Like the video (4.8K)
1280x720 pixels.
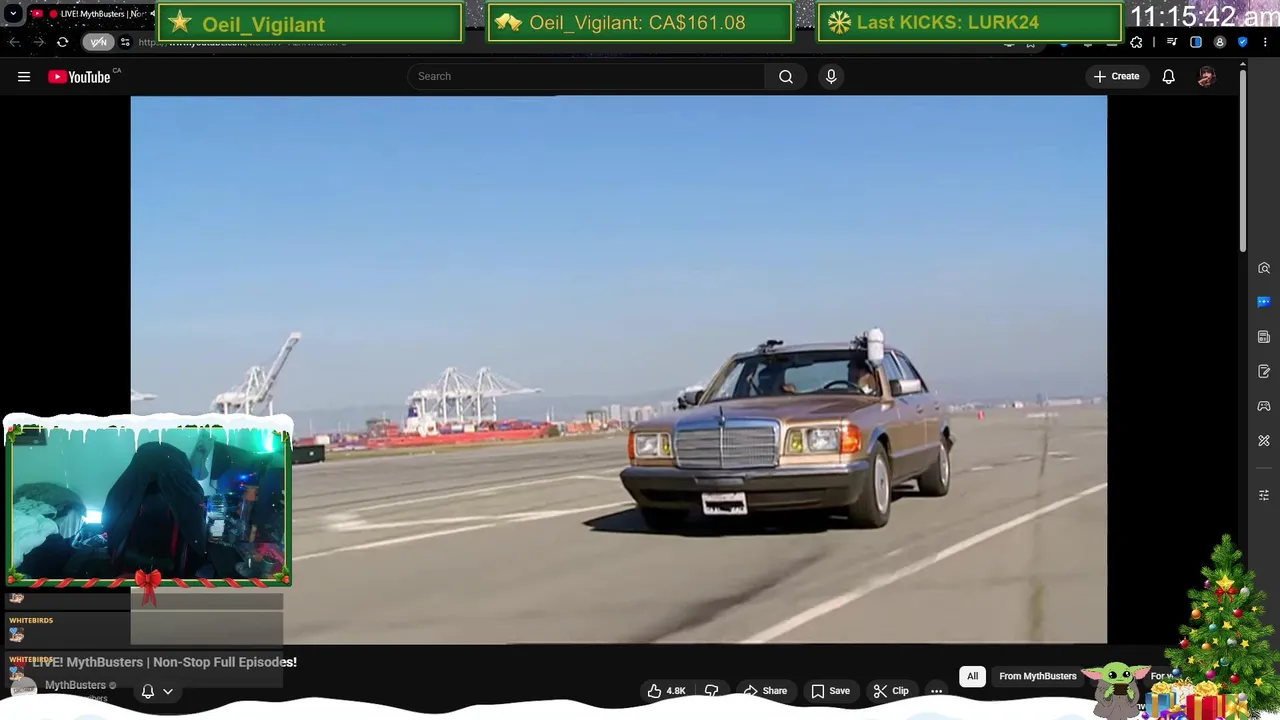pyautogui.click(x=666, y=691)
